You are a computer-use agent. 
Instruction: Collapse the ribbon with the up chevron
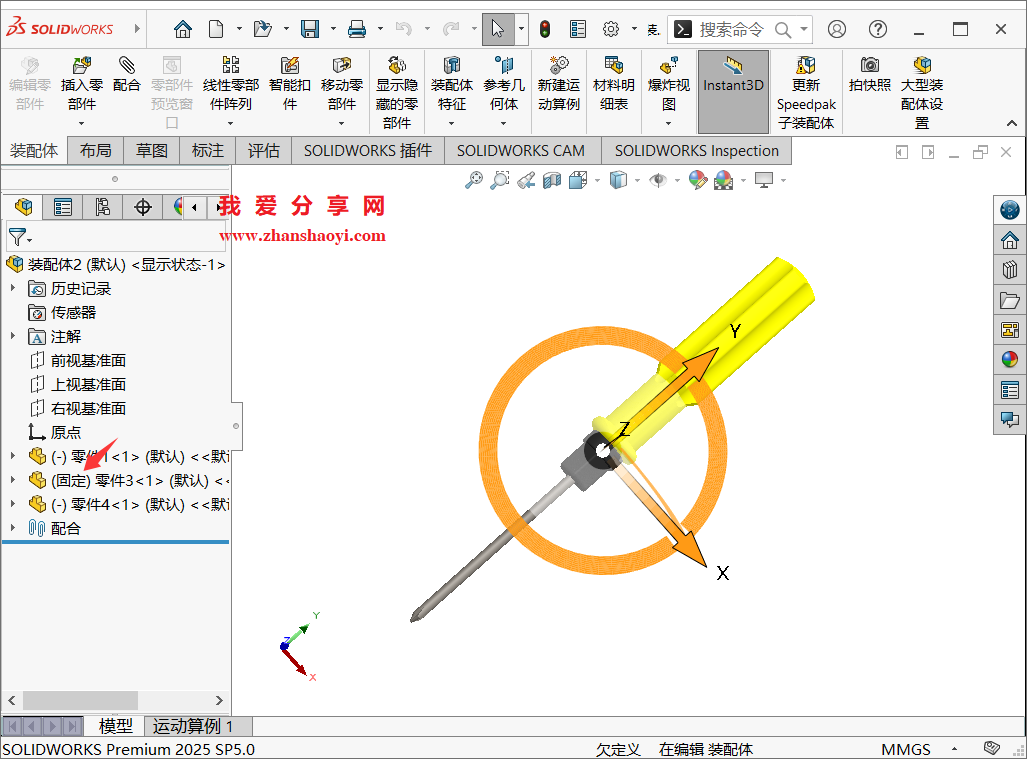(1011, 123)
